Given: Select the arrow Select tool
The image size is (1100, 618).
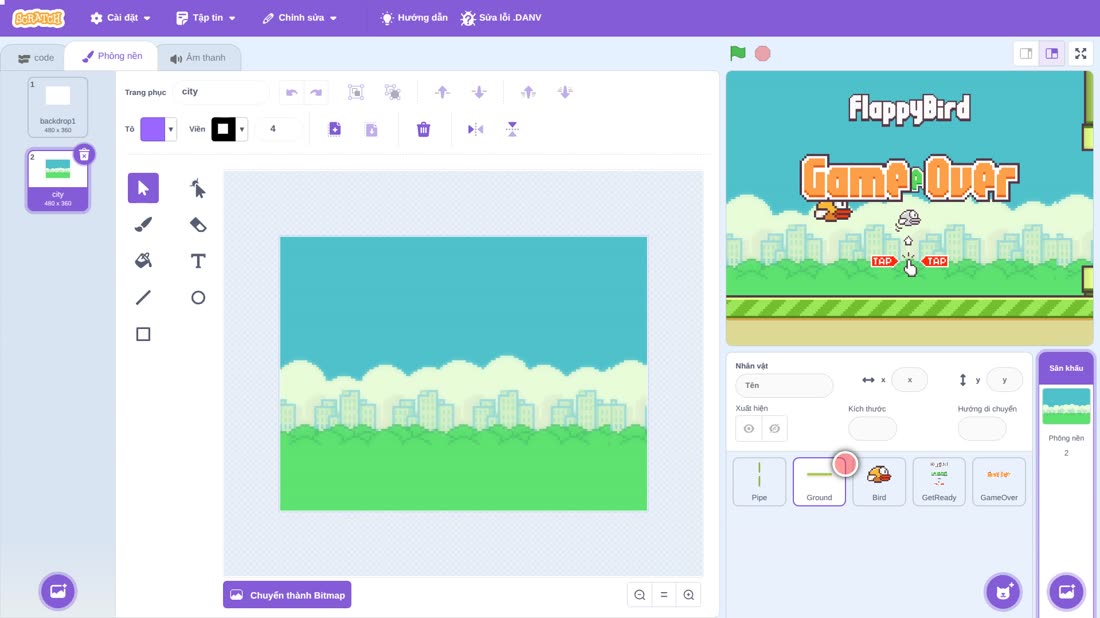Looking at the screenshot, I should click(x=143, y=188).
